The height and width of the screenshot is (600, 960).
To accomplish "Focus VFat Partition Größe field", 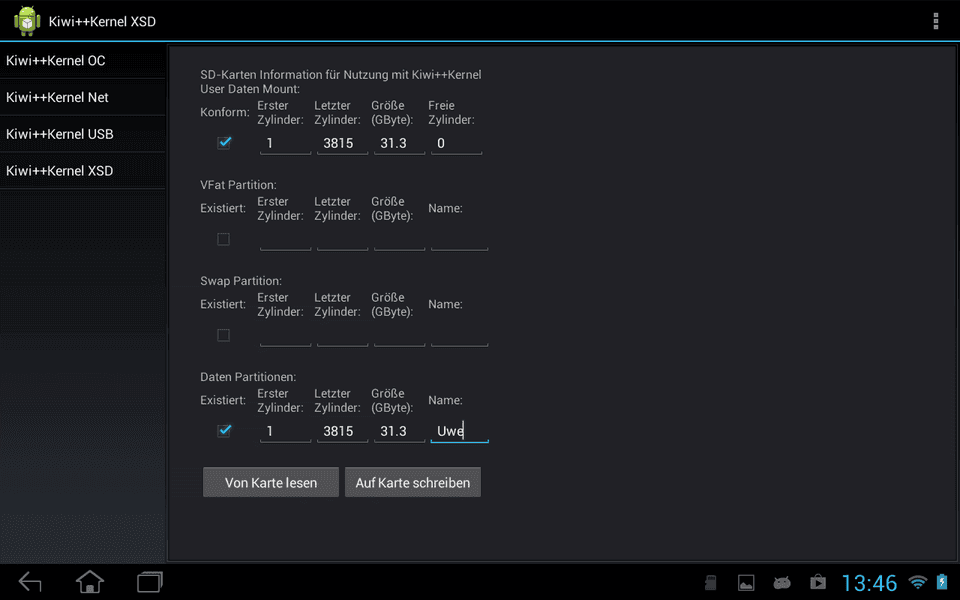I will (399, 239).
